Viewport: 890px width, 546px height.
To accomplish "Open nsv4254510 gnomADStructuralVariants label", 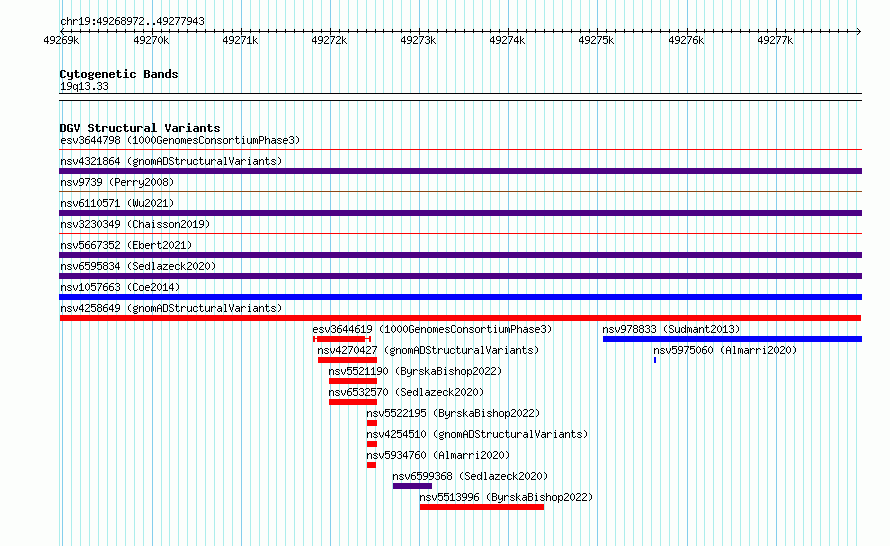I will point(477,434).
